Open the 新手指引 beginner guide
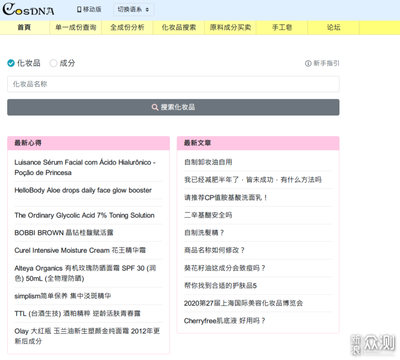Viewport: 400px width, 360px height. pos(322,63)
